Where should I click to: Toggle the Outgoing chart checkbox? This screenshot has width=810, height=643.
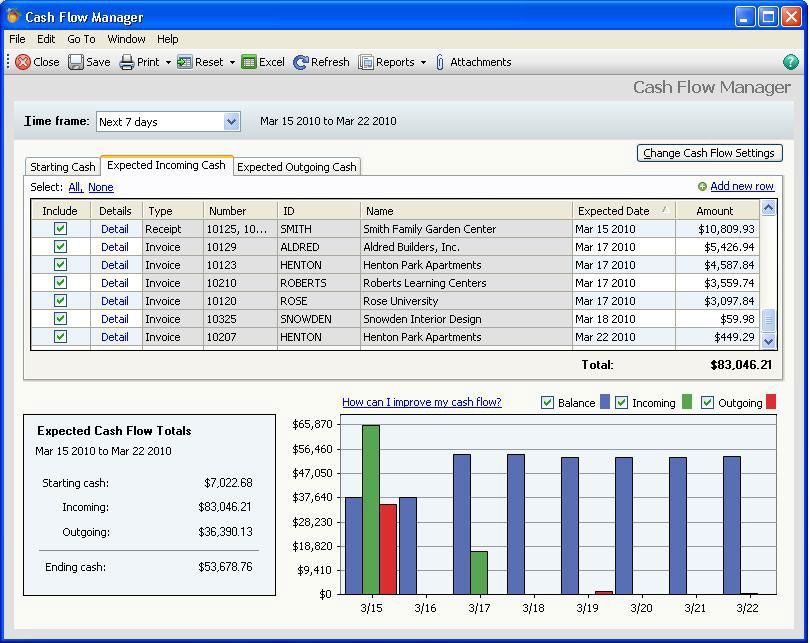[x=708, y=403]
